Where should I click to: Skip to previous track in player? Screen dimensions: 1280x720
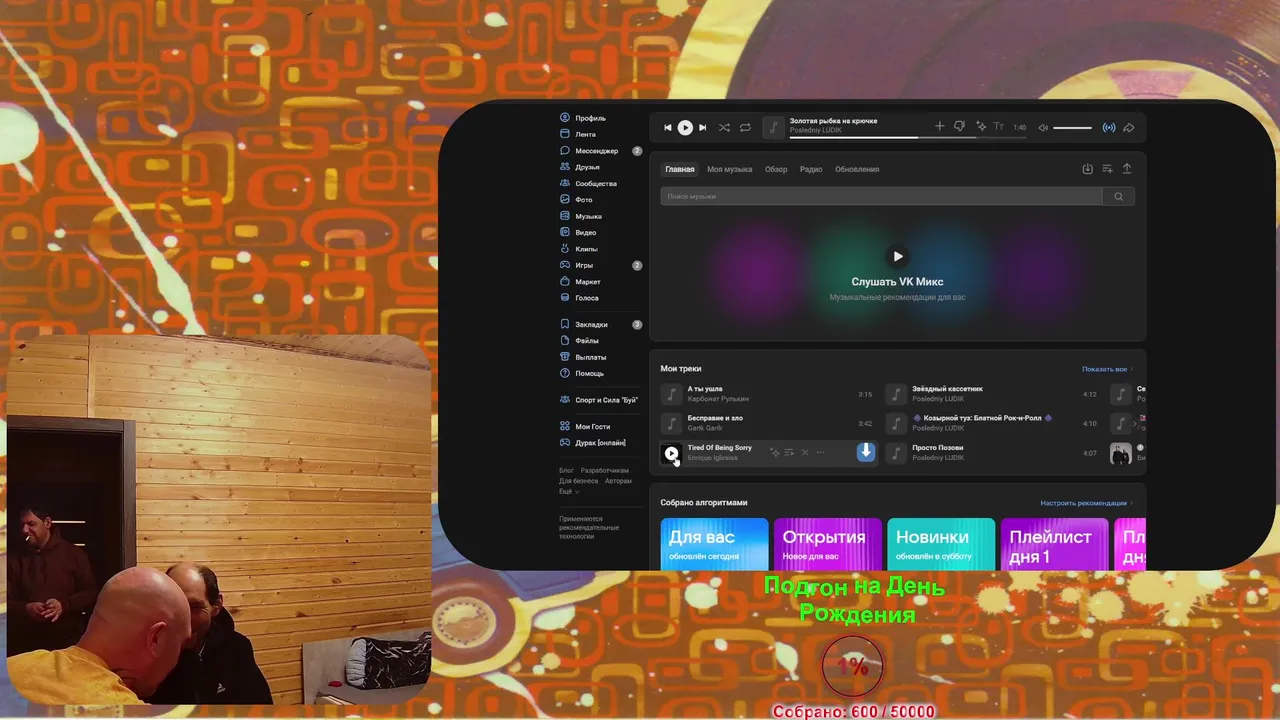668,128
